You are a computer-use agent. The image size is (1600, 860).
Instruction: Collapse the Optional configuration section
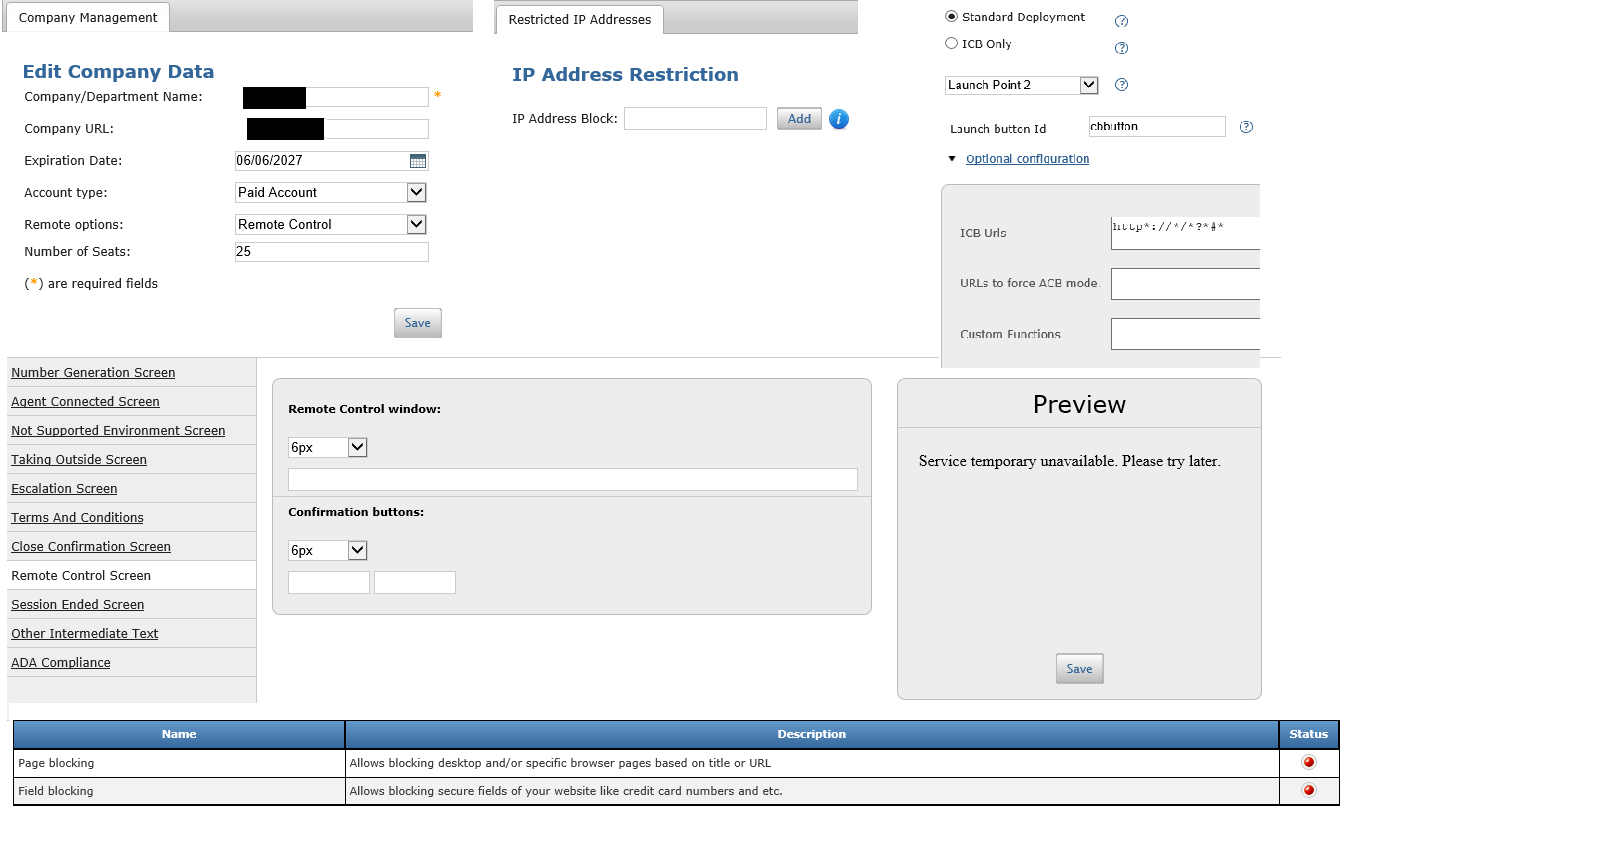pos(1027,159)
